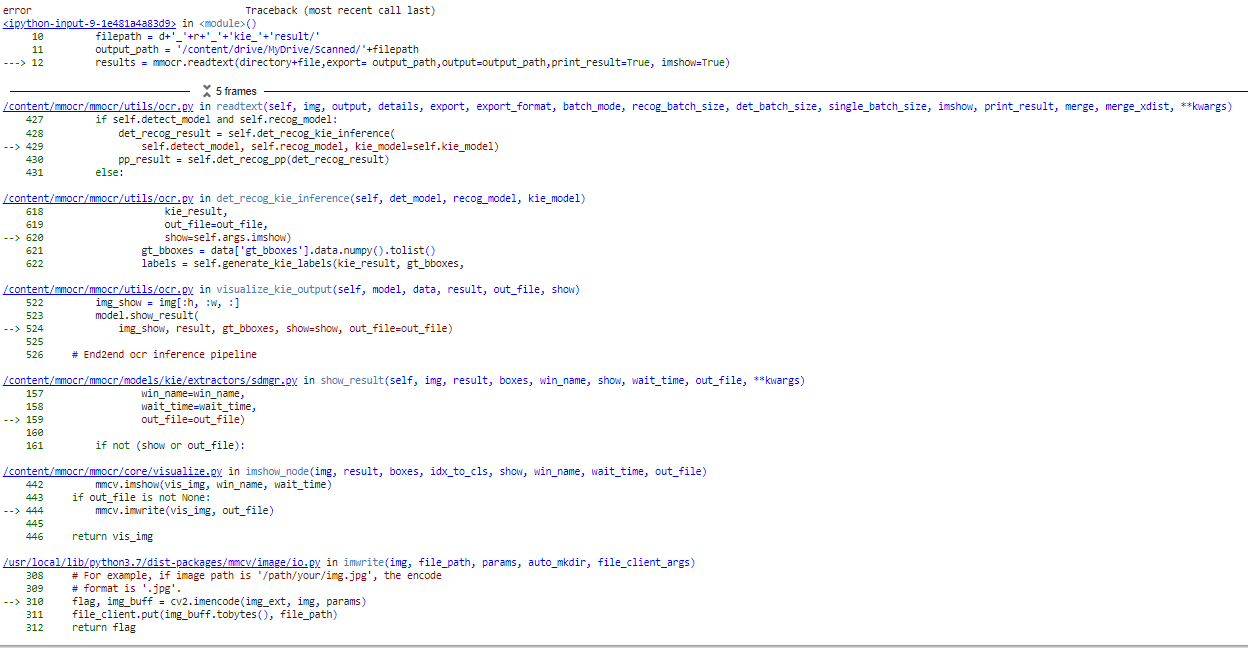Open the visualize.py imshow_node frame link
The image size is (1248, 648).
tap(111, 471)
